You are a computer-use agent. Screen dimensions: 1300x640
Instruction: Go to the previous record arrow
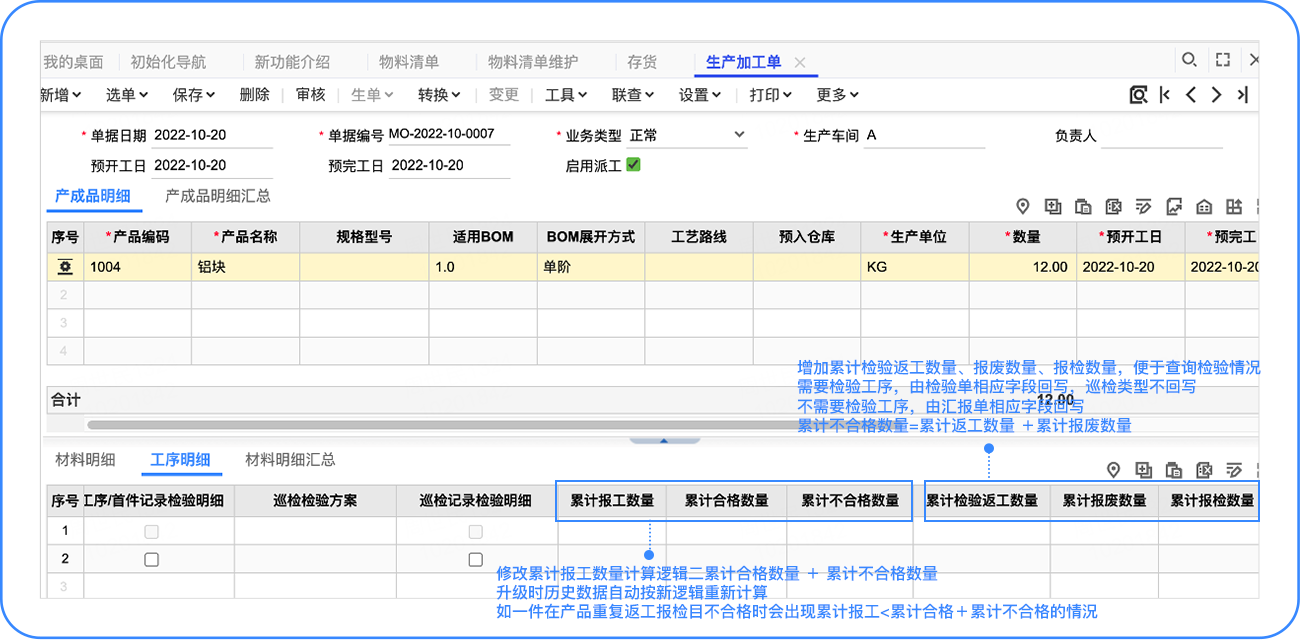pos(1190,95)
